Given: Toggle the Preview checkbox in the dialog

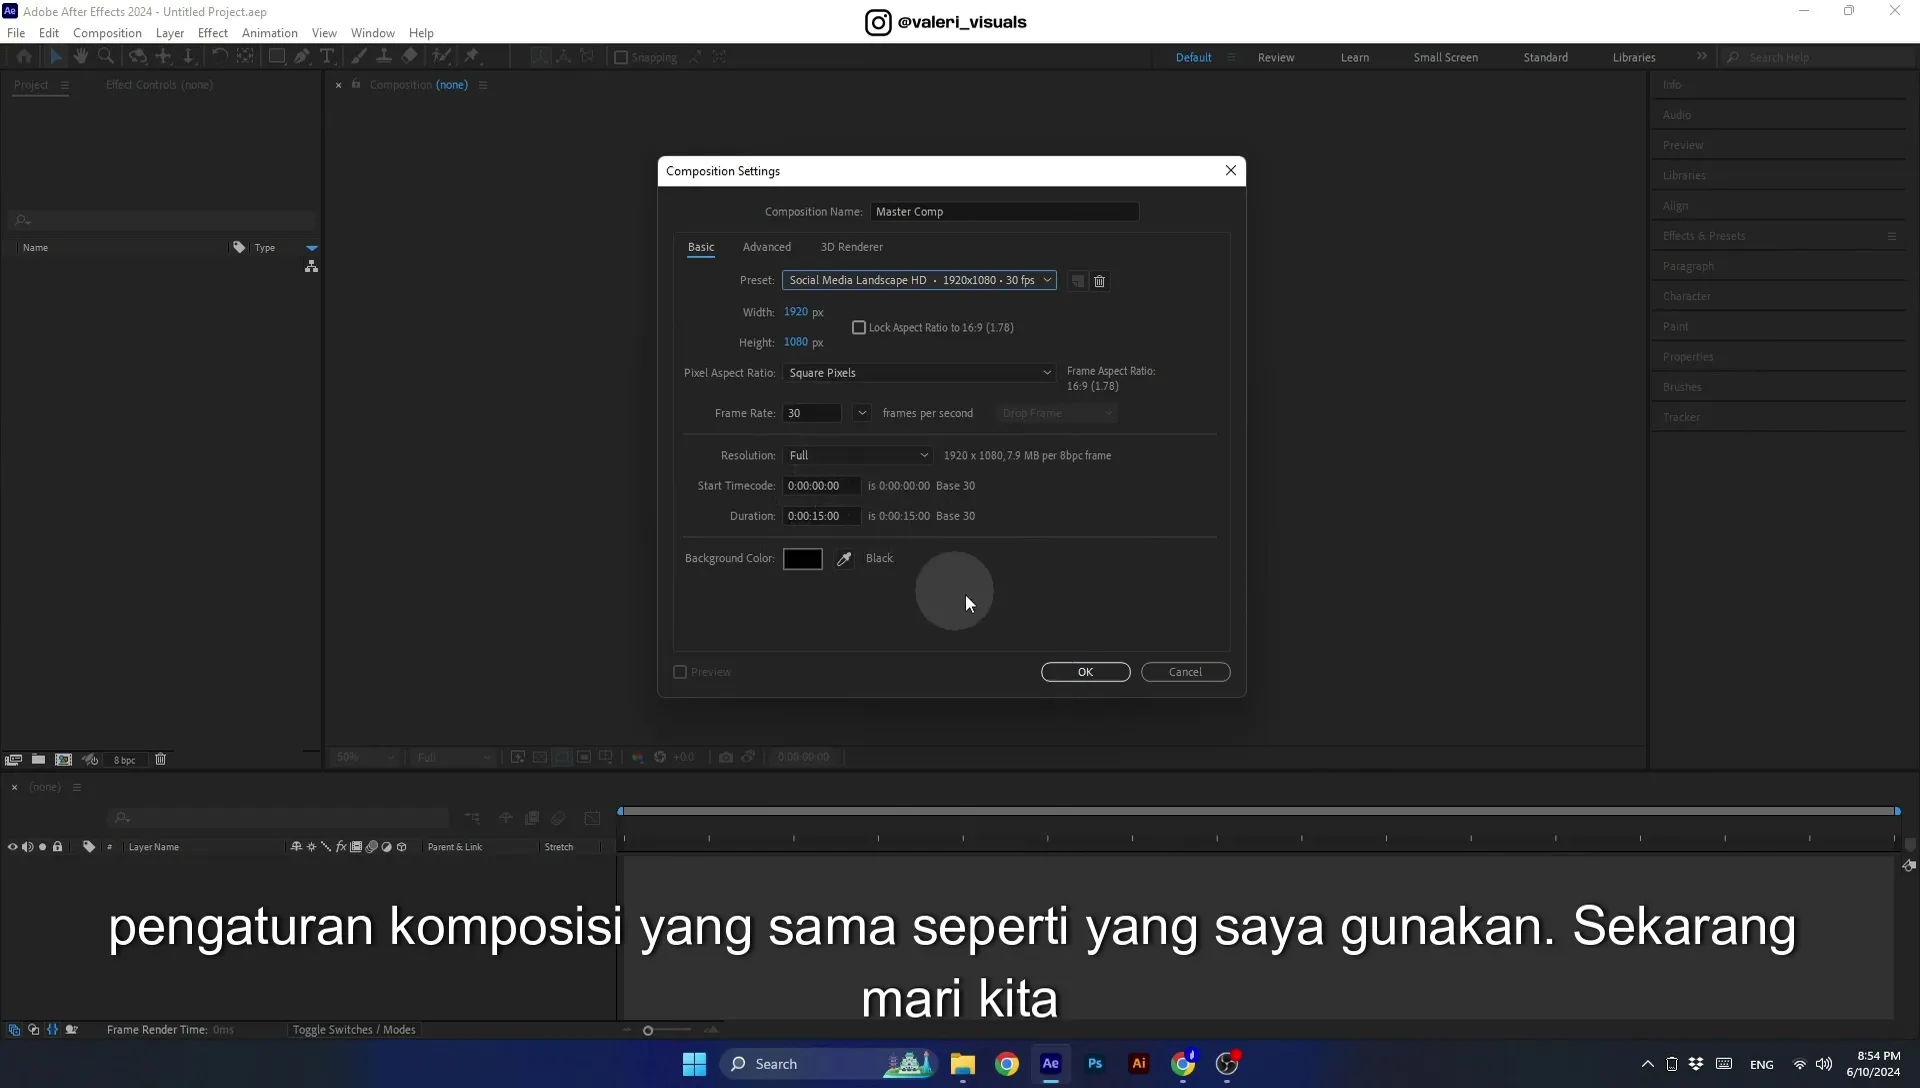Looking at the screenshot, I should click(x=680, y=672).
